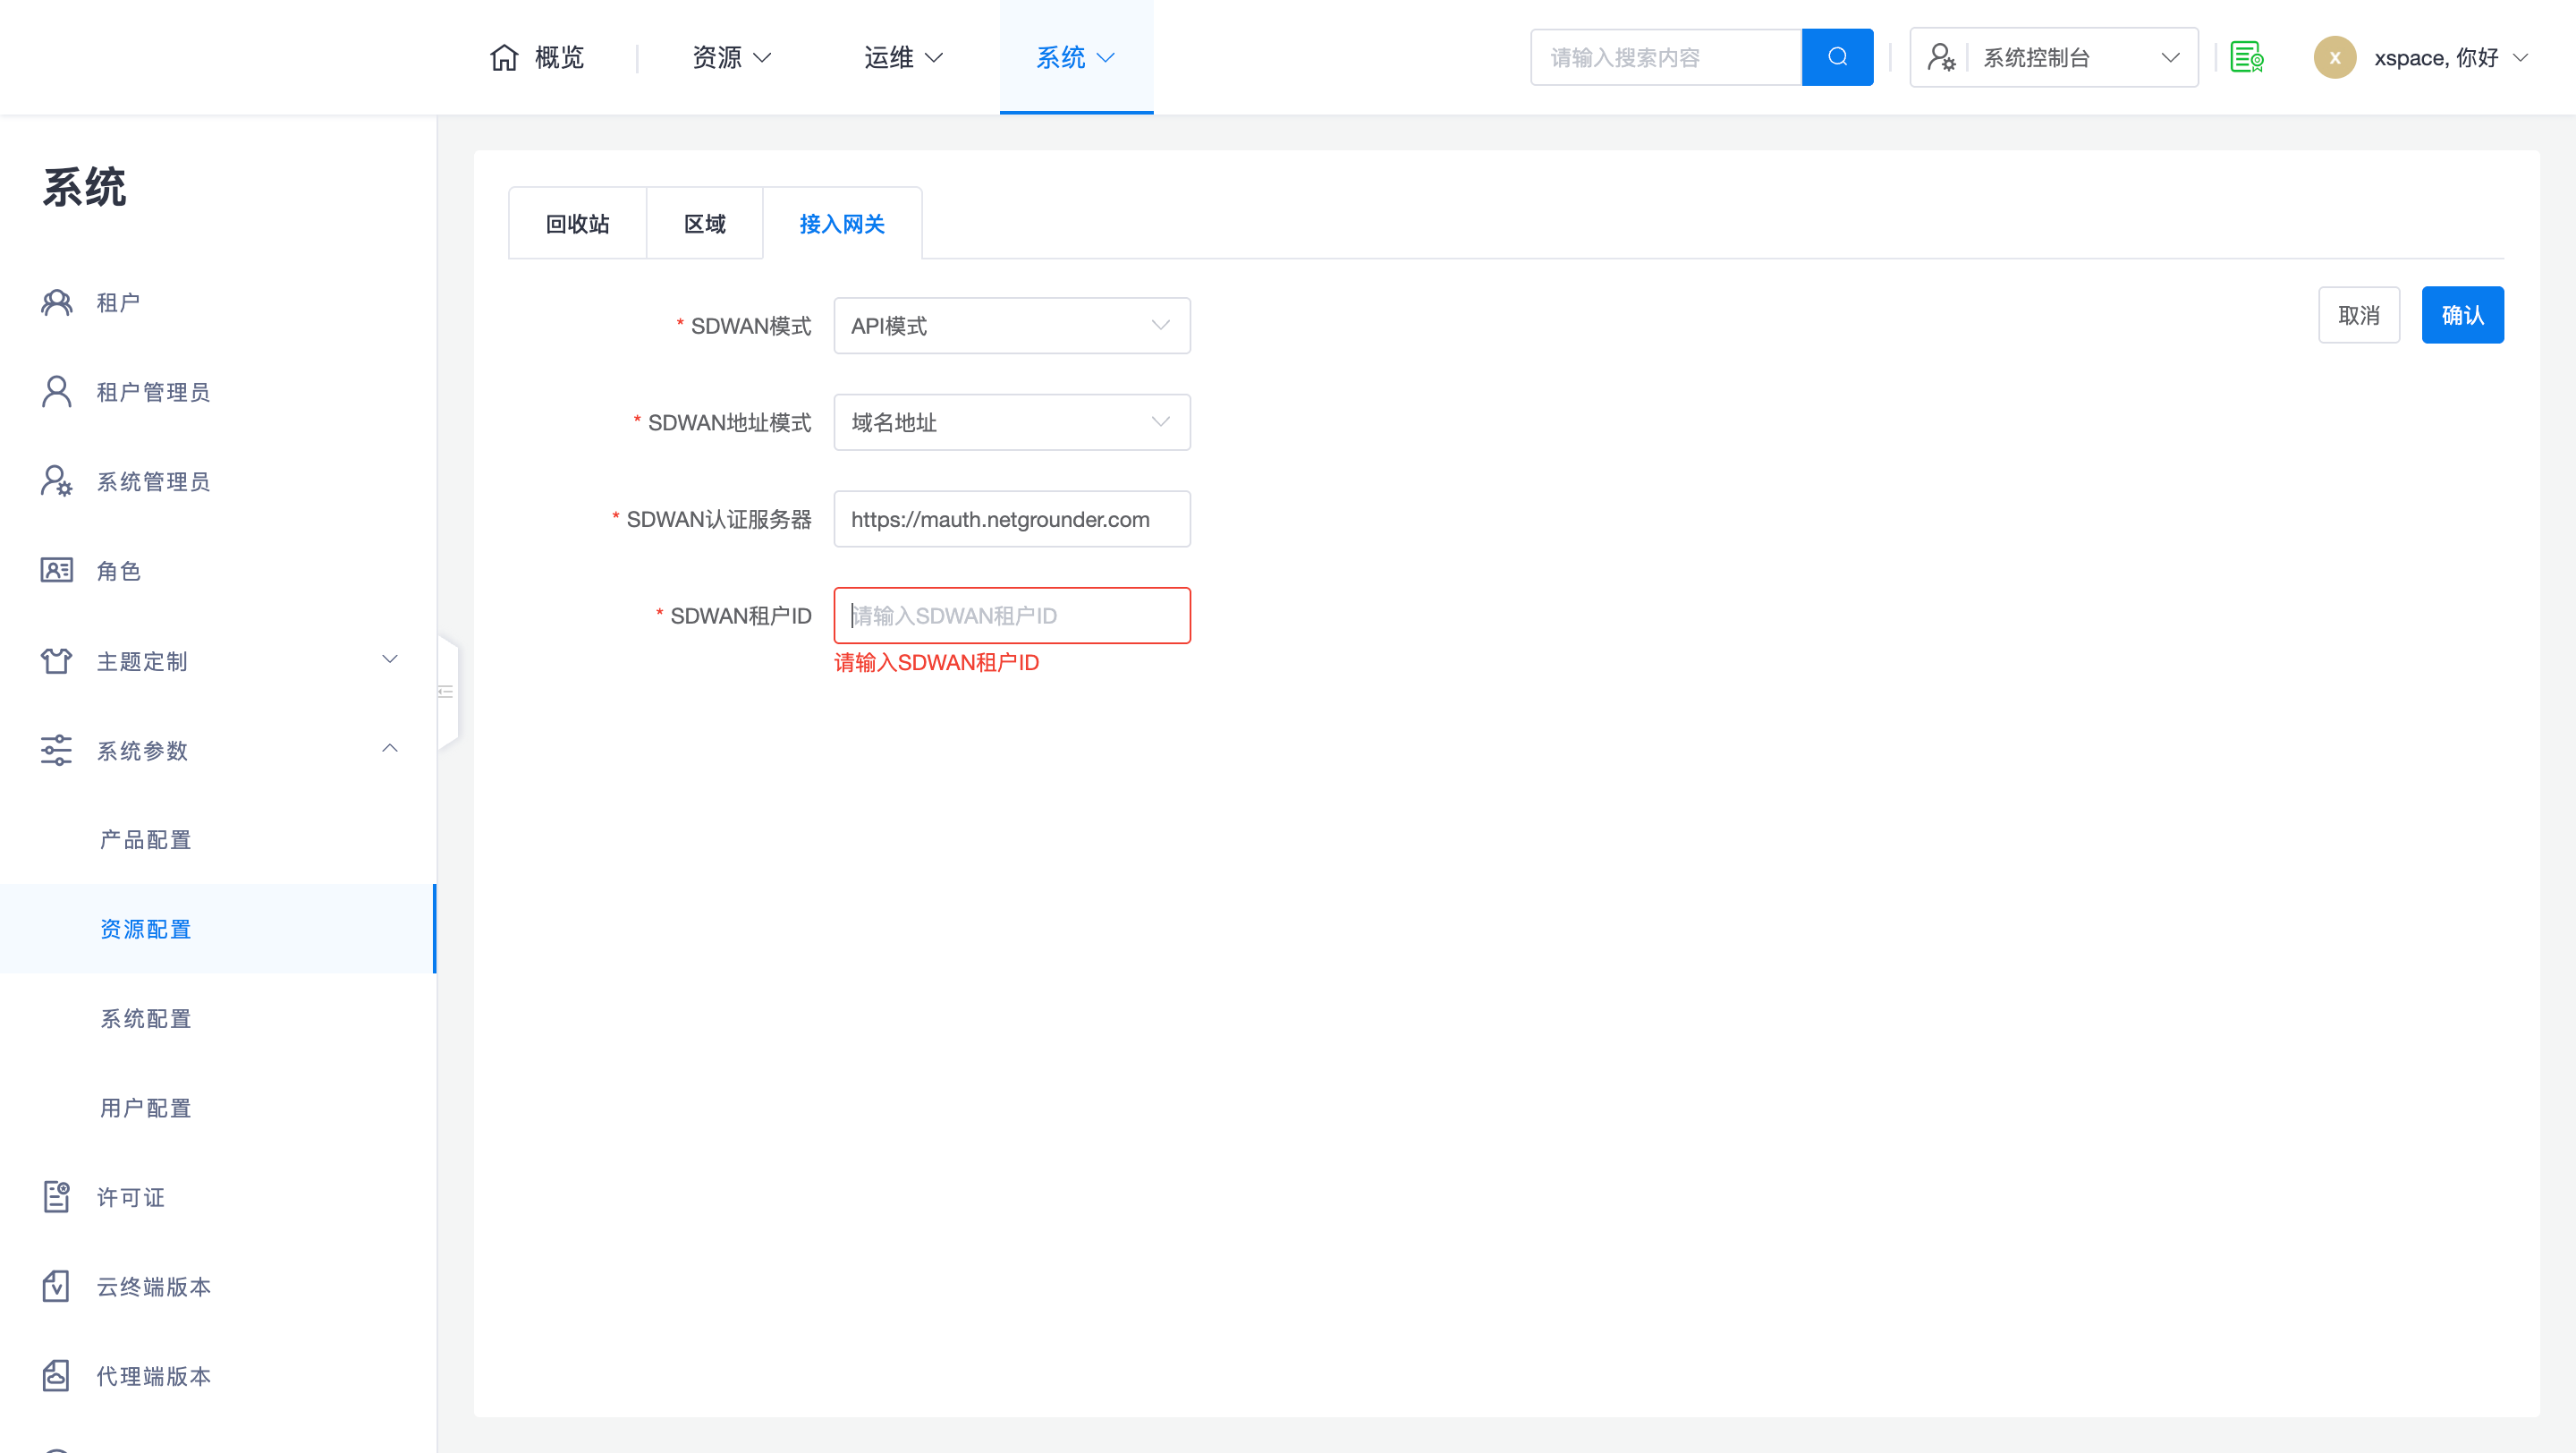Click the 租户 people icon in sidebar

56,302
